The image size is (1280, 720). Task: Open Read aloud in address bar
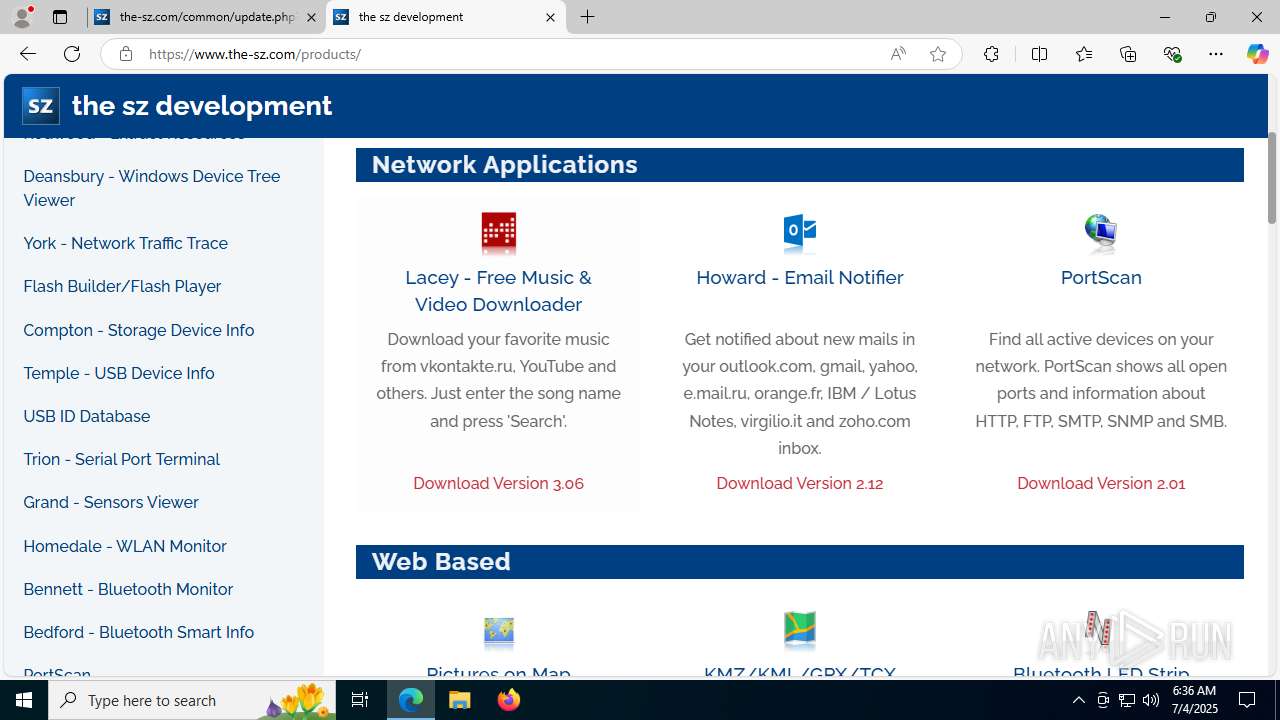(x=898, y=54)
